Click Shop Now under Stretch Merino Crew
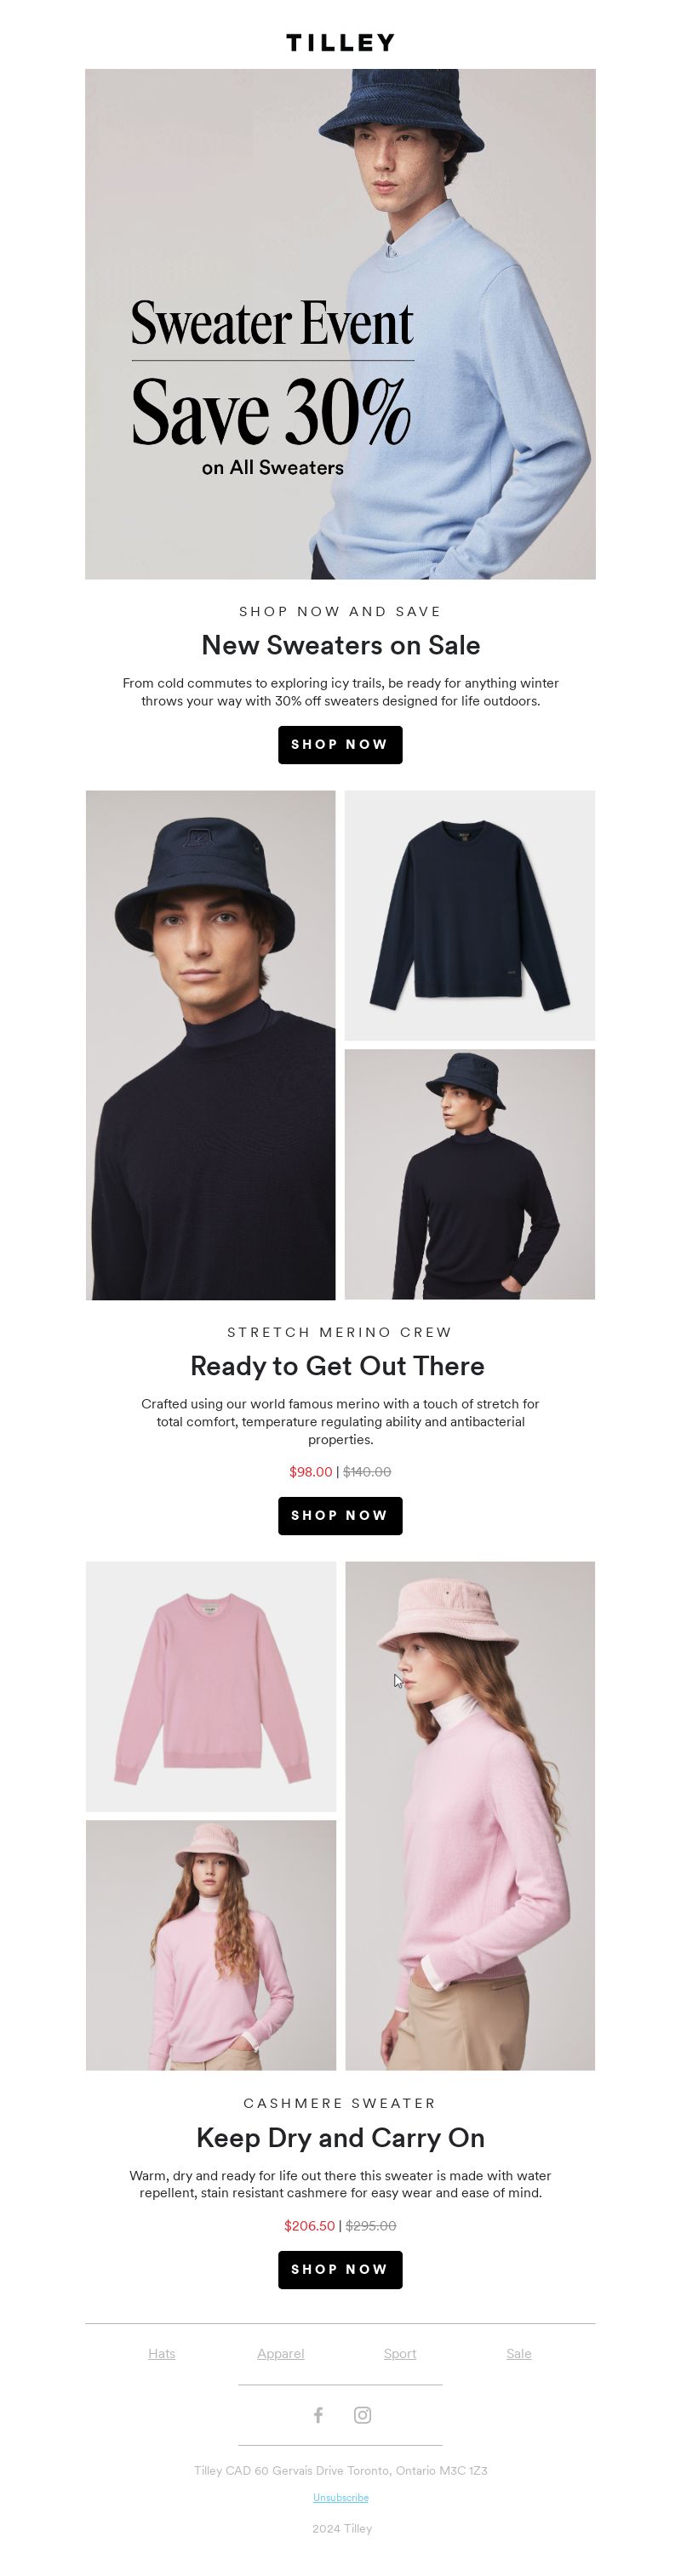Screen dimensions: 681x2576 [340, 1516]
